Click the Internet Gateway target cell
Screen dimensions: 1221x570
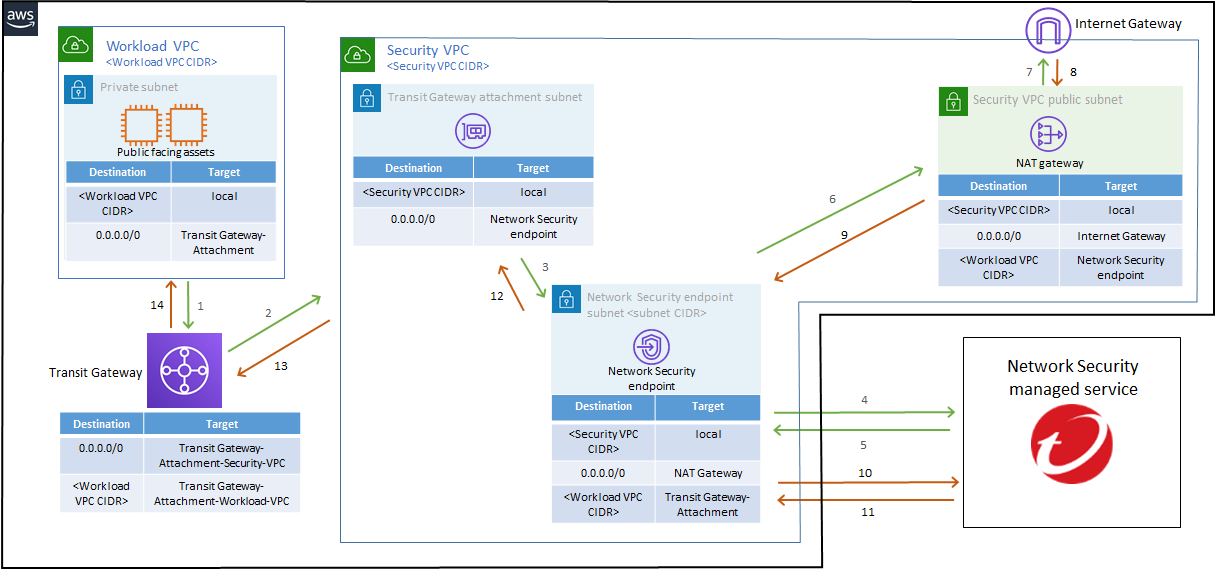tap(1121, 236)
